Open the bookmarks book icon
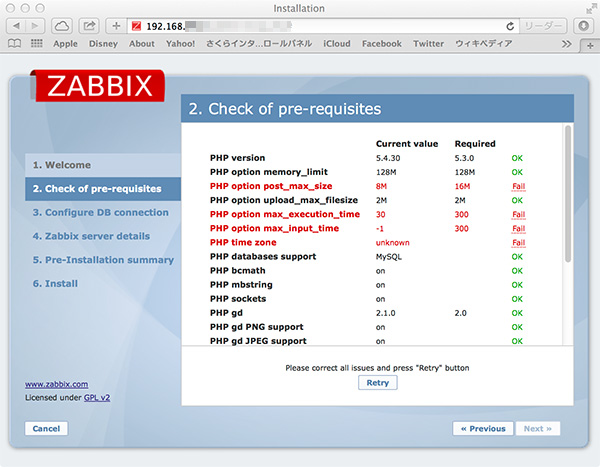This screenshot has height=467, width=600. tap(15, 44)
